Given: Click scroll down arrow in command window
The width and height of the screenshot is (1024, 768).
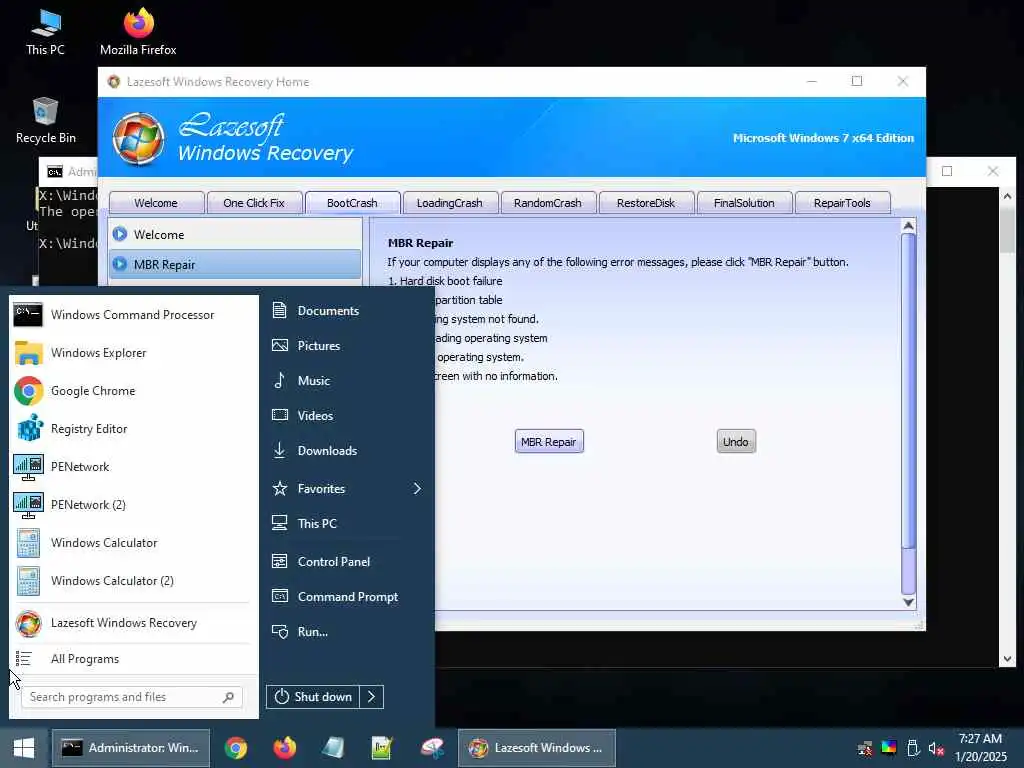Looking at the screenshot, I should [1007, 659].
